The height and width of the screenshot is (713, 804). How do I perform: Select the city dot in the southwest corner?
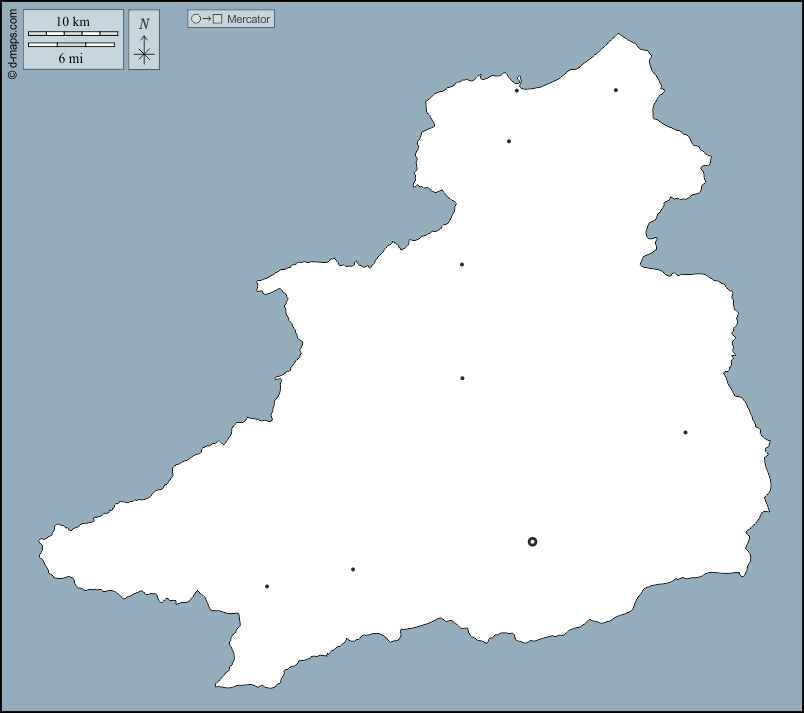click(266, 584)
